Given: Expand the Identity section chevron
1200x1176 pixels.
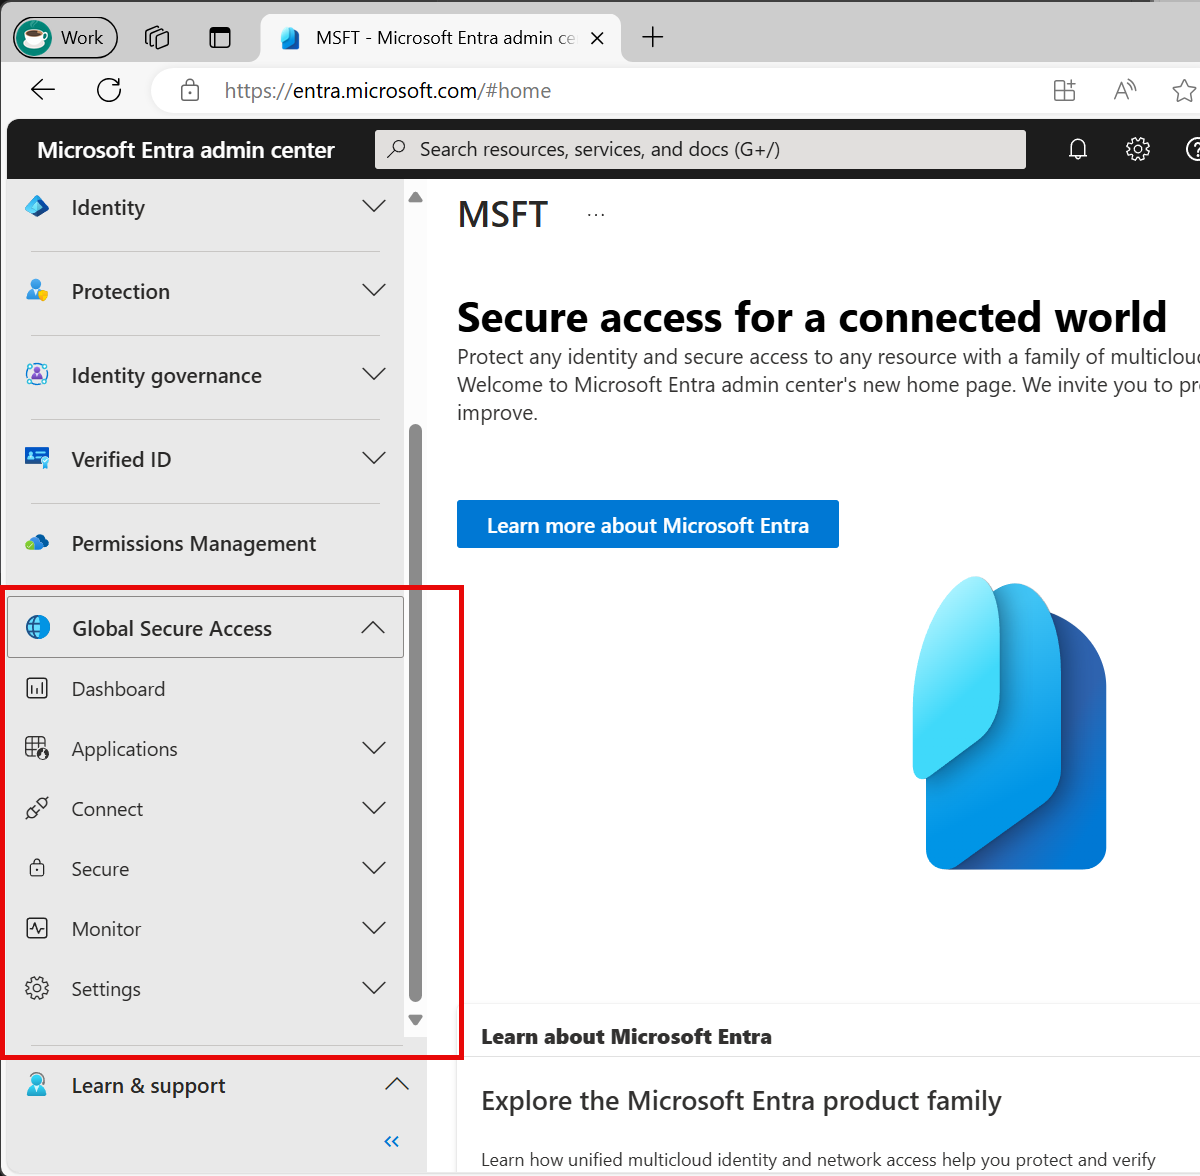Looking at the screenshot, I should pos(374,207).
